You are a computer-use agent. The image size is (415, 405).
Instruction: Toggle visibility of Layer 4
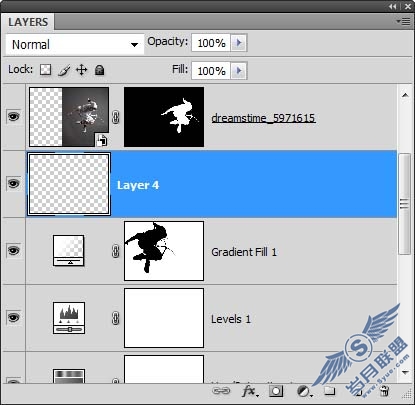(13, 183)
